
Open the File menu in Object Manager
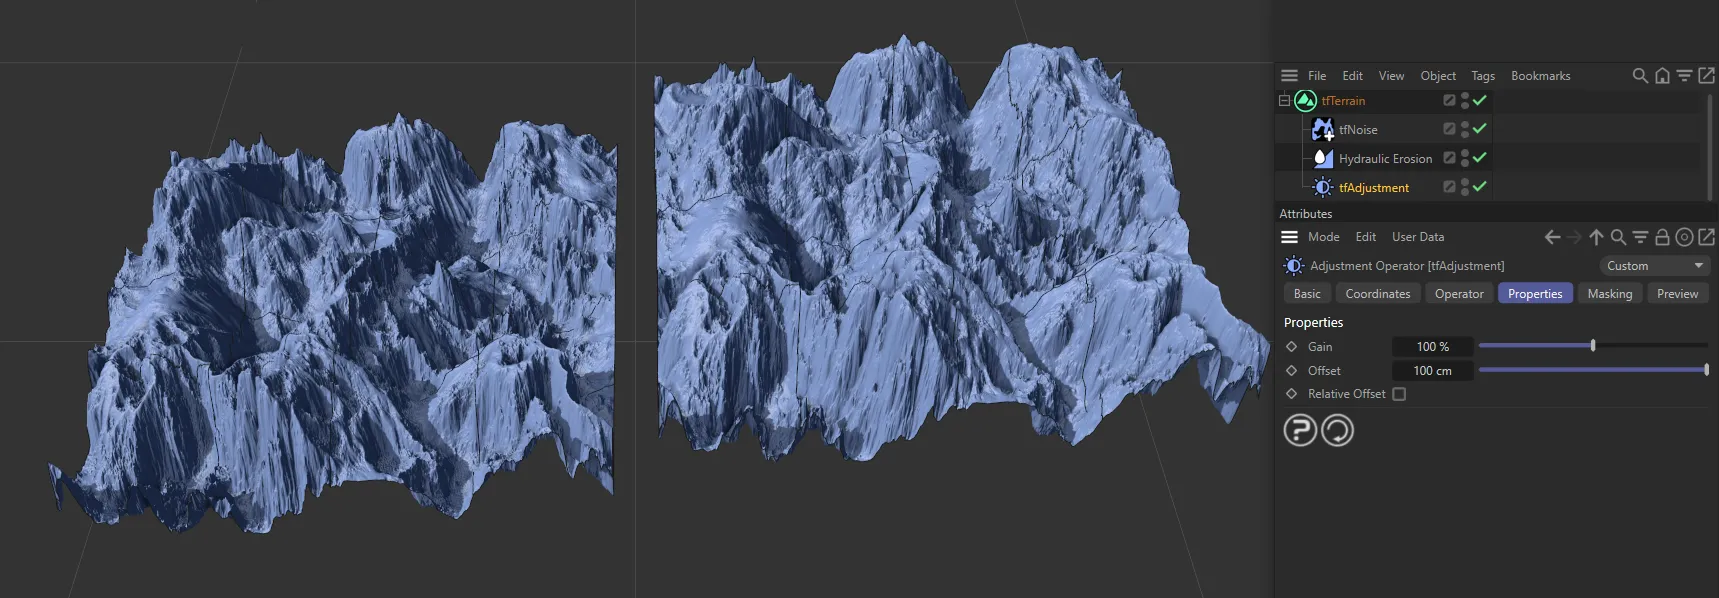click(1317, 76)
